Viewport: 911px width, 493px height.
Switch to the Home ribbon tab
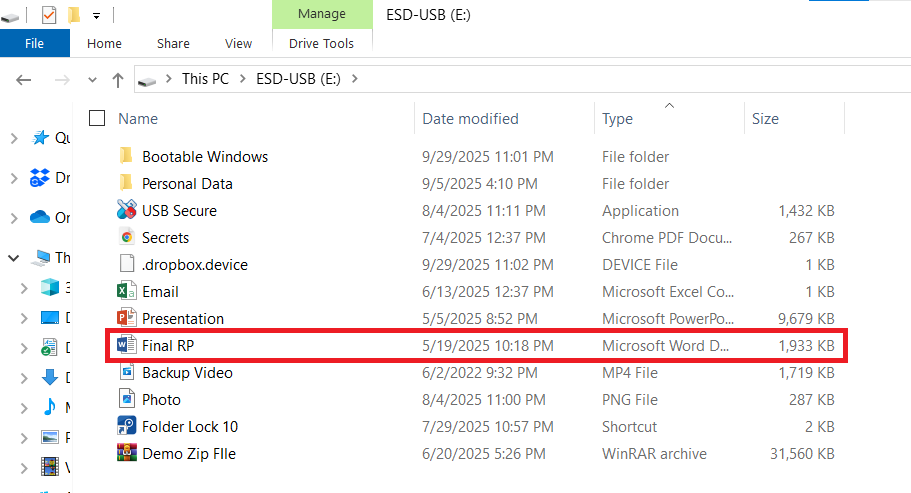coord(105,44)
